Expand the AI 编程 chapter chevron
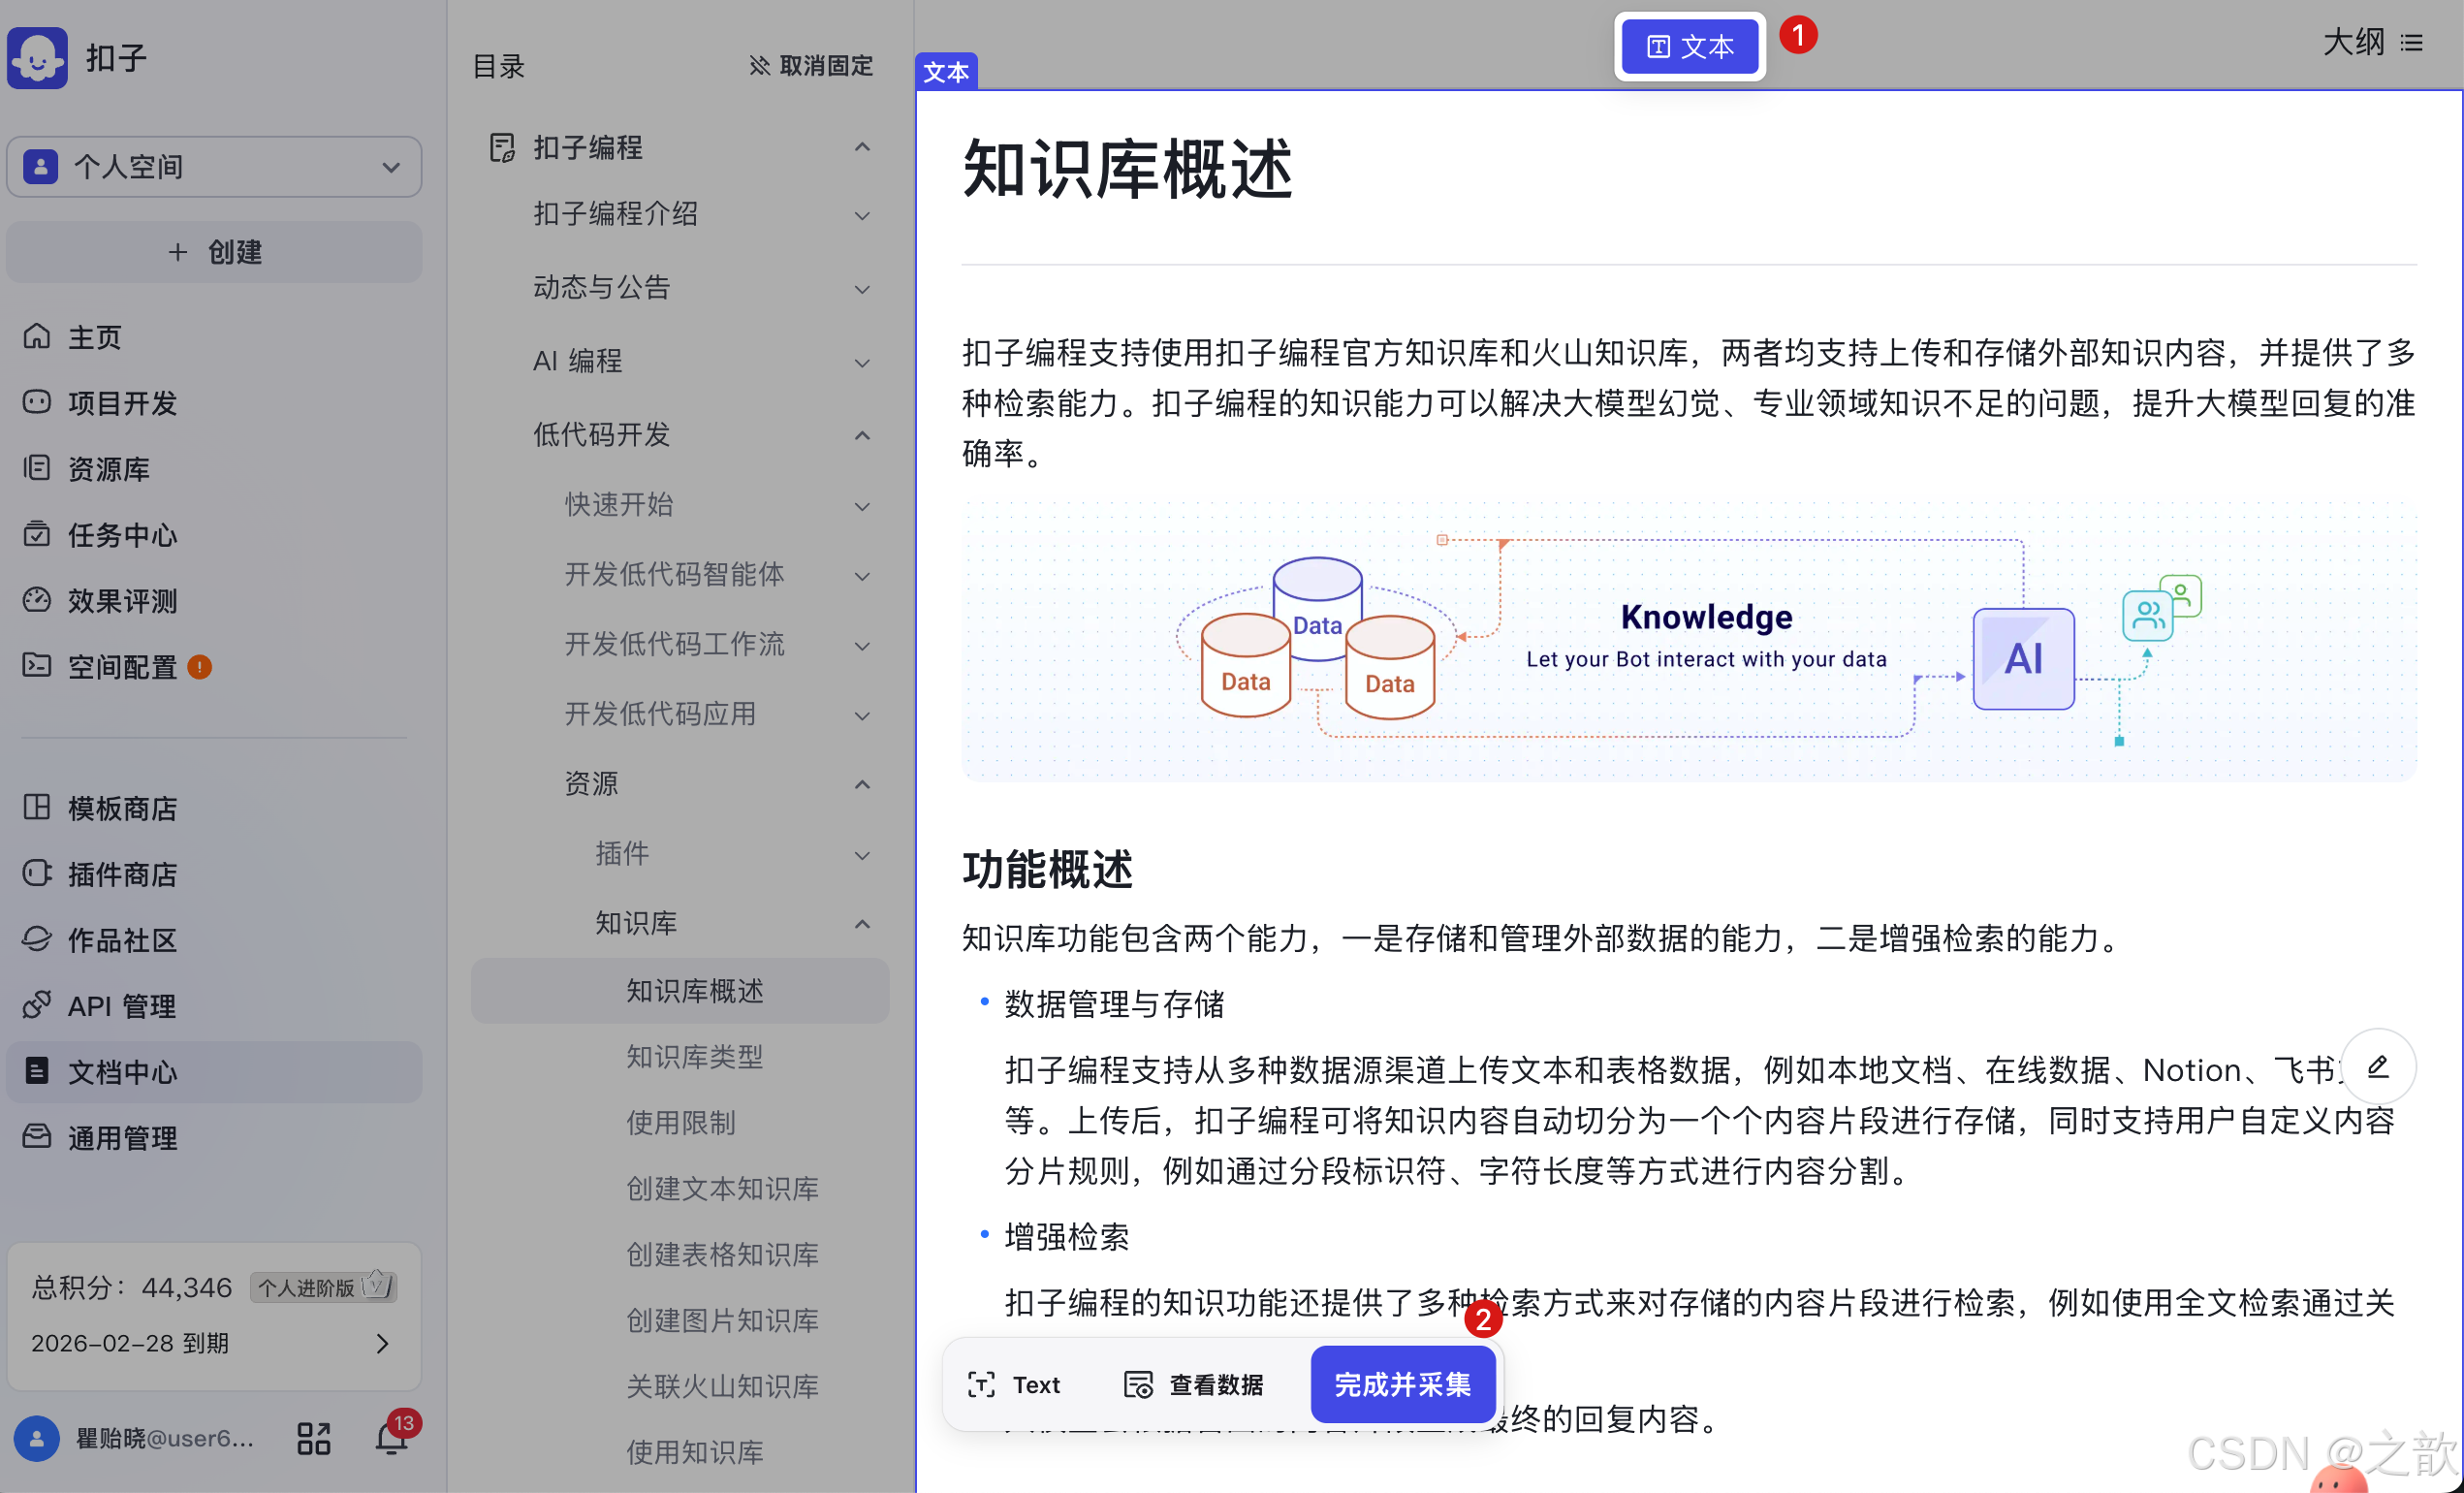Image resolution: width=2464 pixels, height=1493 pixels. (862, 362)
